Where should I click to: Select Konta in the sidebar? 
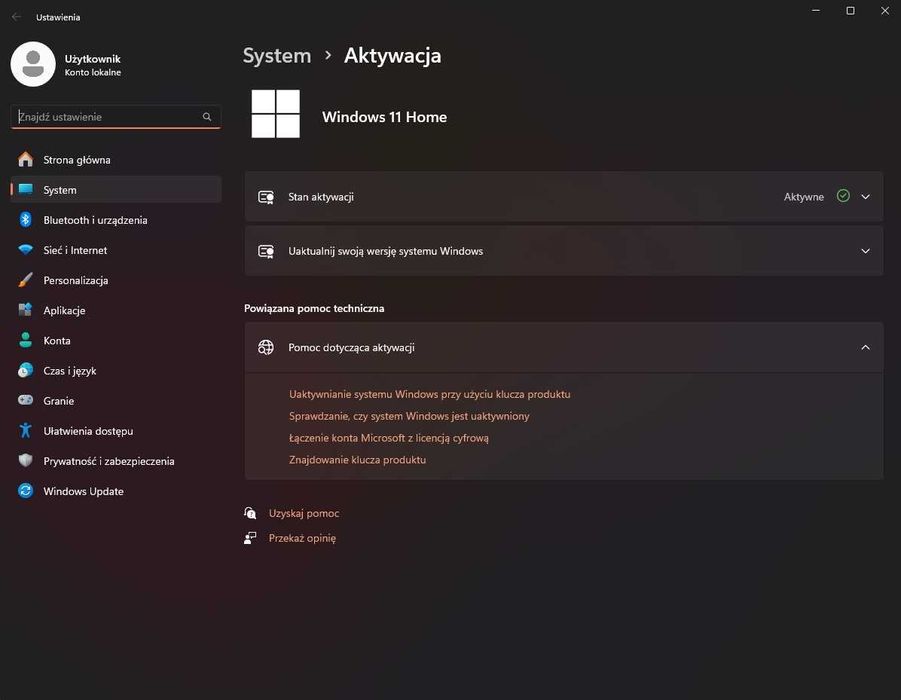116,340
